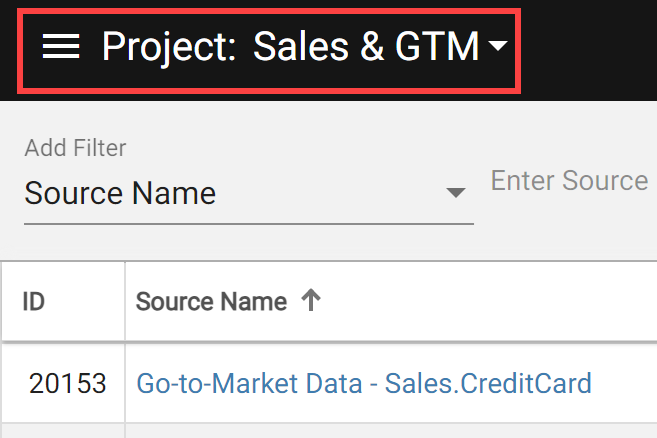This screenshot has height=438, width=657.
Task: Click blank cell area right of Source Name header
Action: pos(486,301)
